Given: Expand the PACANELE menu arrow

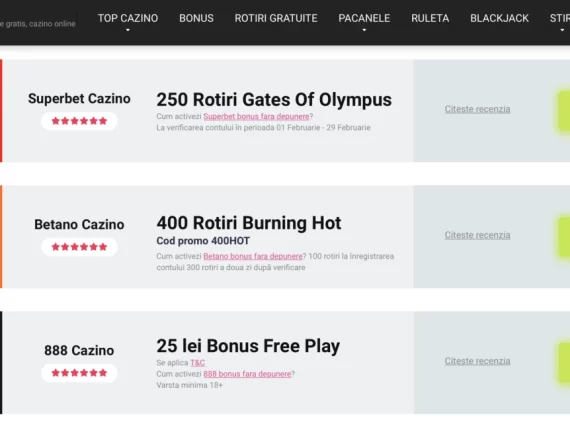Looking at the screenshot, I should tap(364, 30).
